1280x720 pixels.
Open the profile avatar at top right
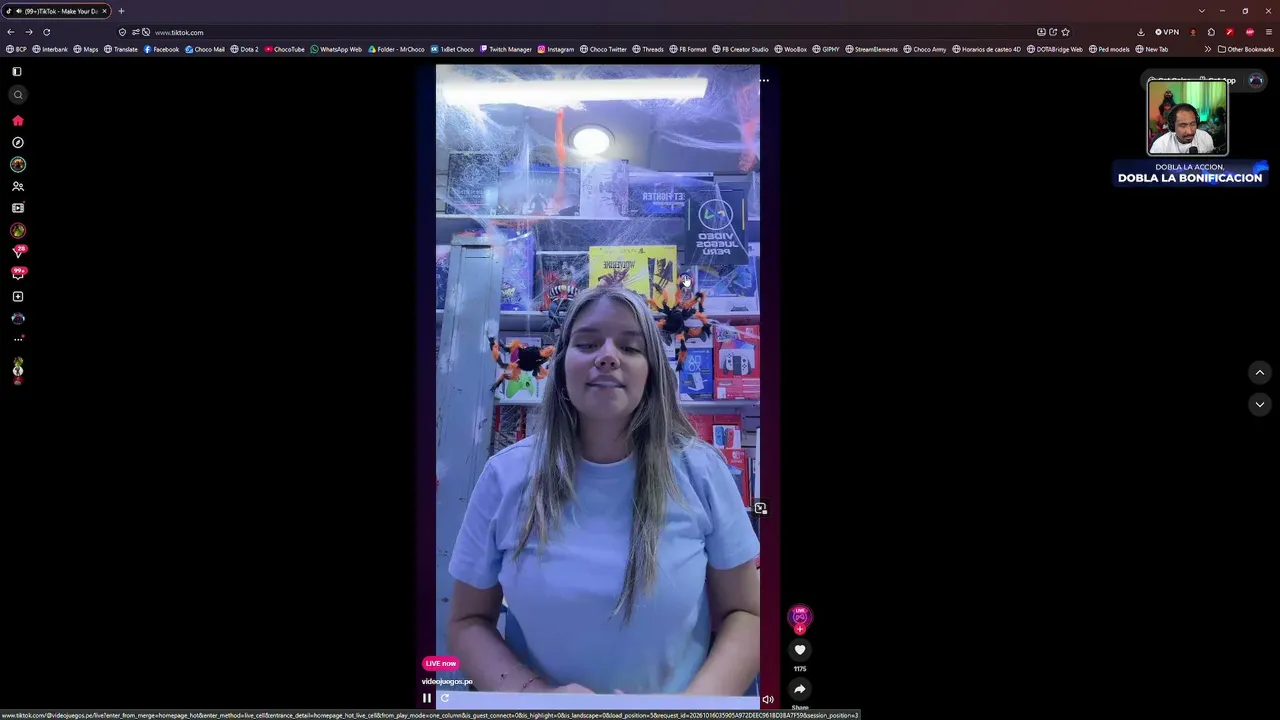1256,80
